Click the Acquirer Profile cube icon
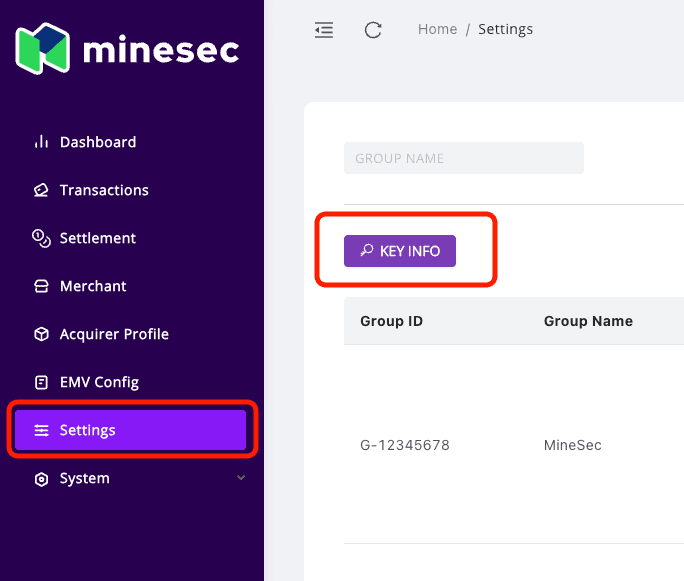This screenshot has width=684, height=581. [x=41, y=334]
